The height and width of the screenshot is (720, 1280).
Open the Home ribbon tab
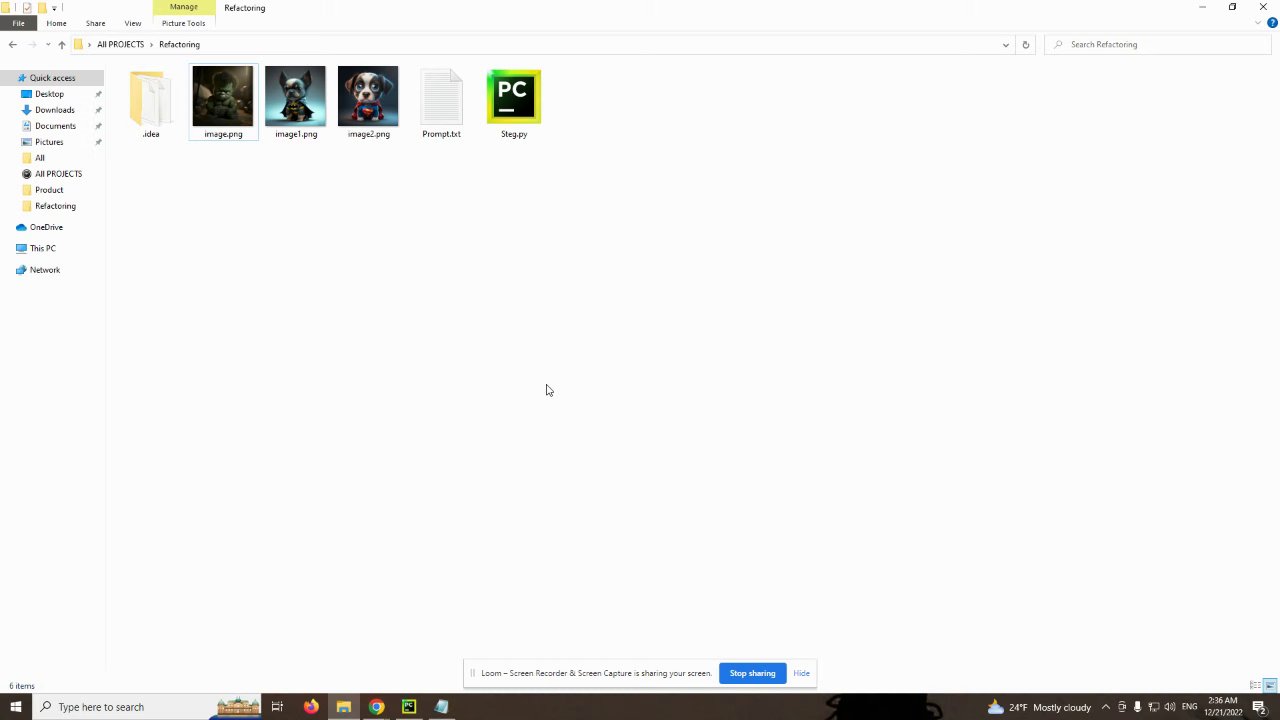(x=56, y=23)
